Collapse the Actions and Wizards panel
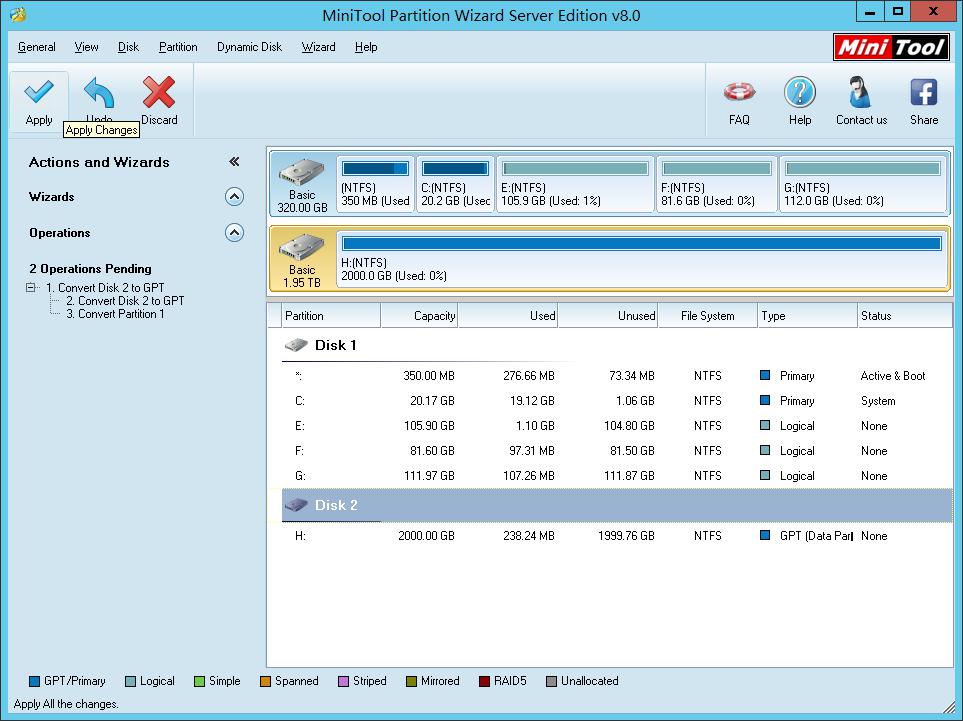Image resolution: width=963 pixels, height=721 pixels. coord(234,162)
